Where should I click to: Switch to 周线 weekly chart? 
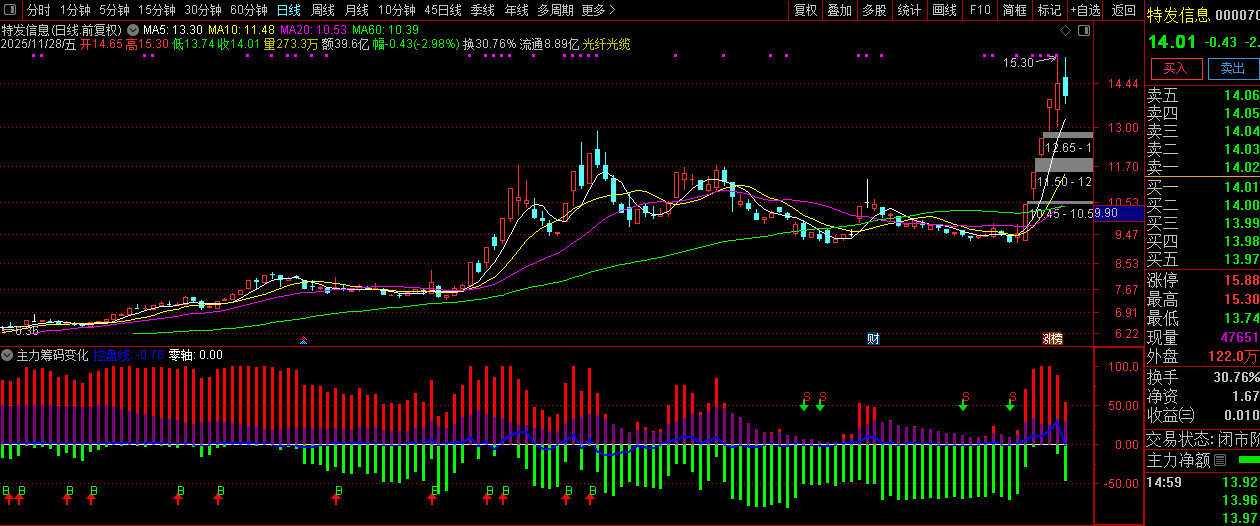[322, 10]
